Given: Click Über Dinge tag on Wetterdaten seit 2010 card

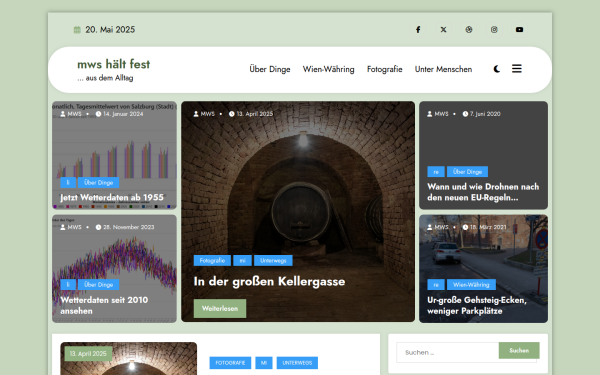Looking at the screenshot, I should click(98, 285).
